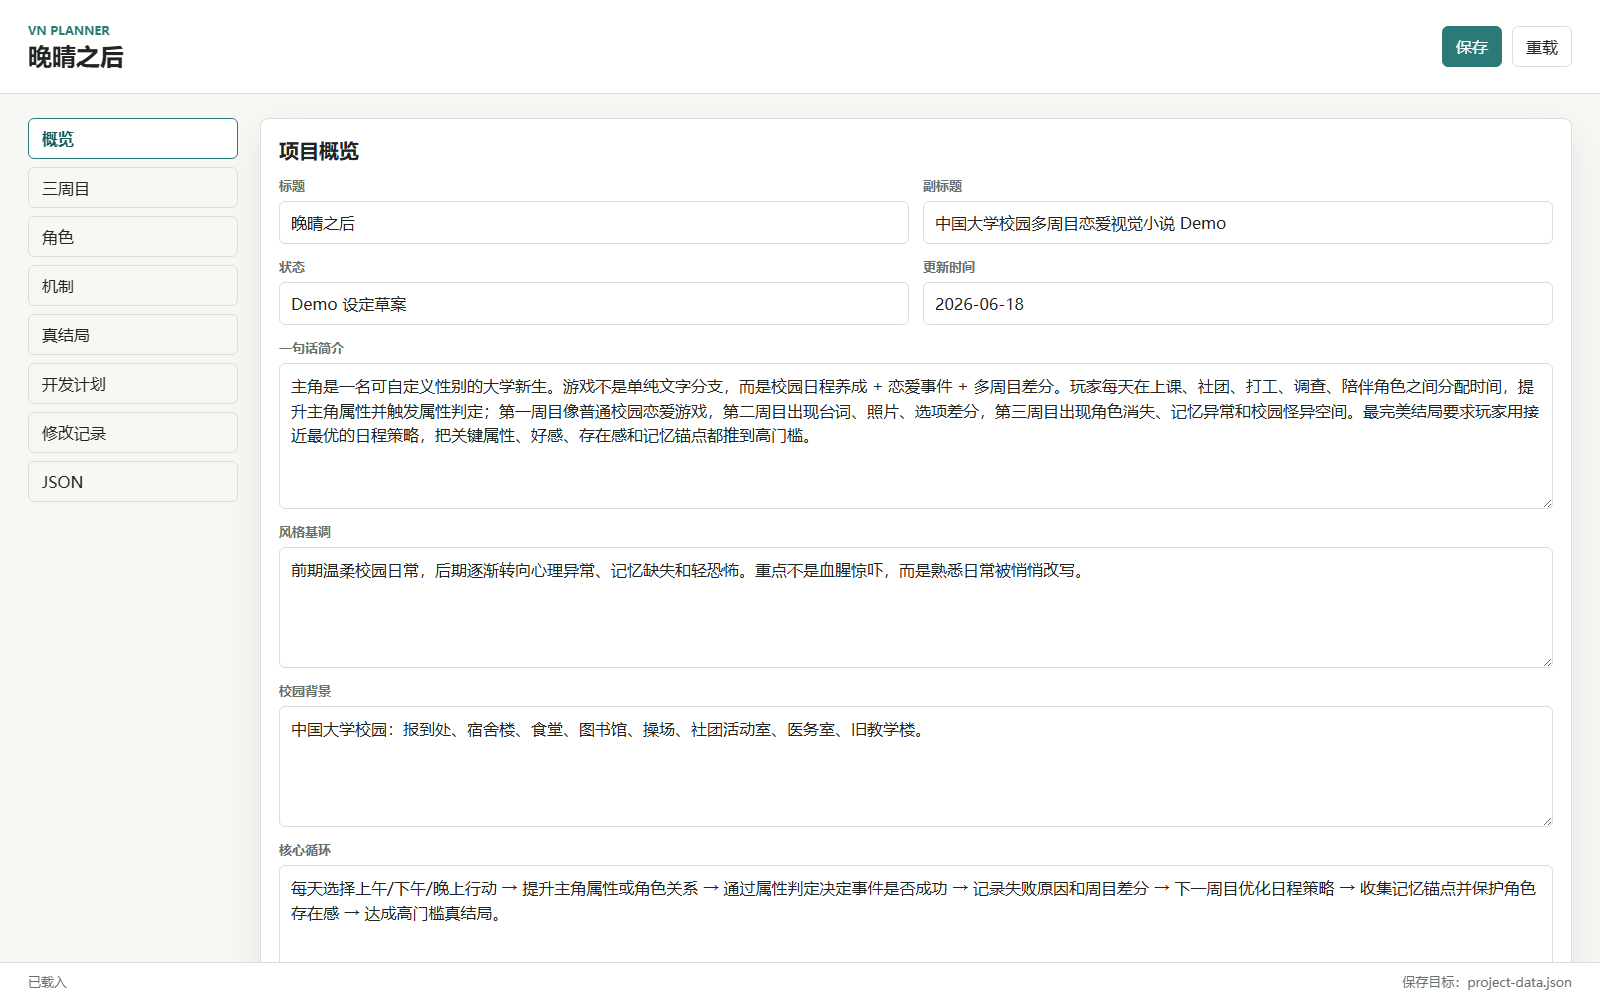The height and width of the screenshot is (1000, 1600).
Task: Grab the 一句话简介 textarea resize handle
Action: coord(1546,502)
